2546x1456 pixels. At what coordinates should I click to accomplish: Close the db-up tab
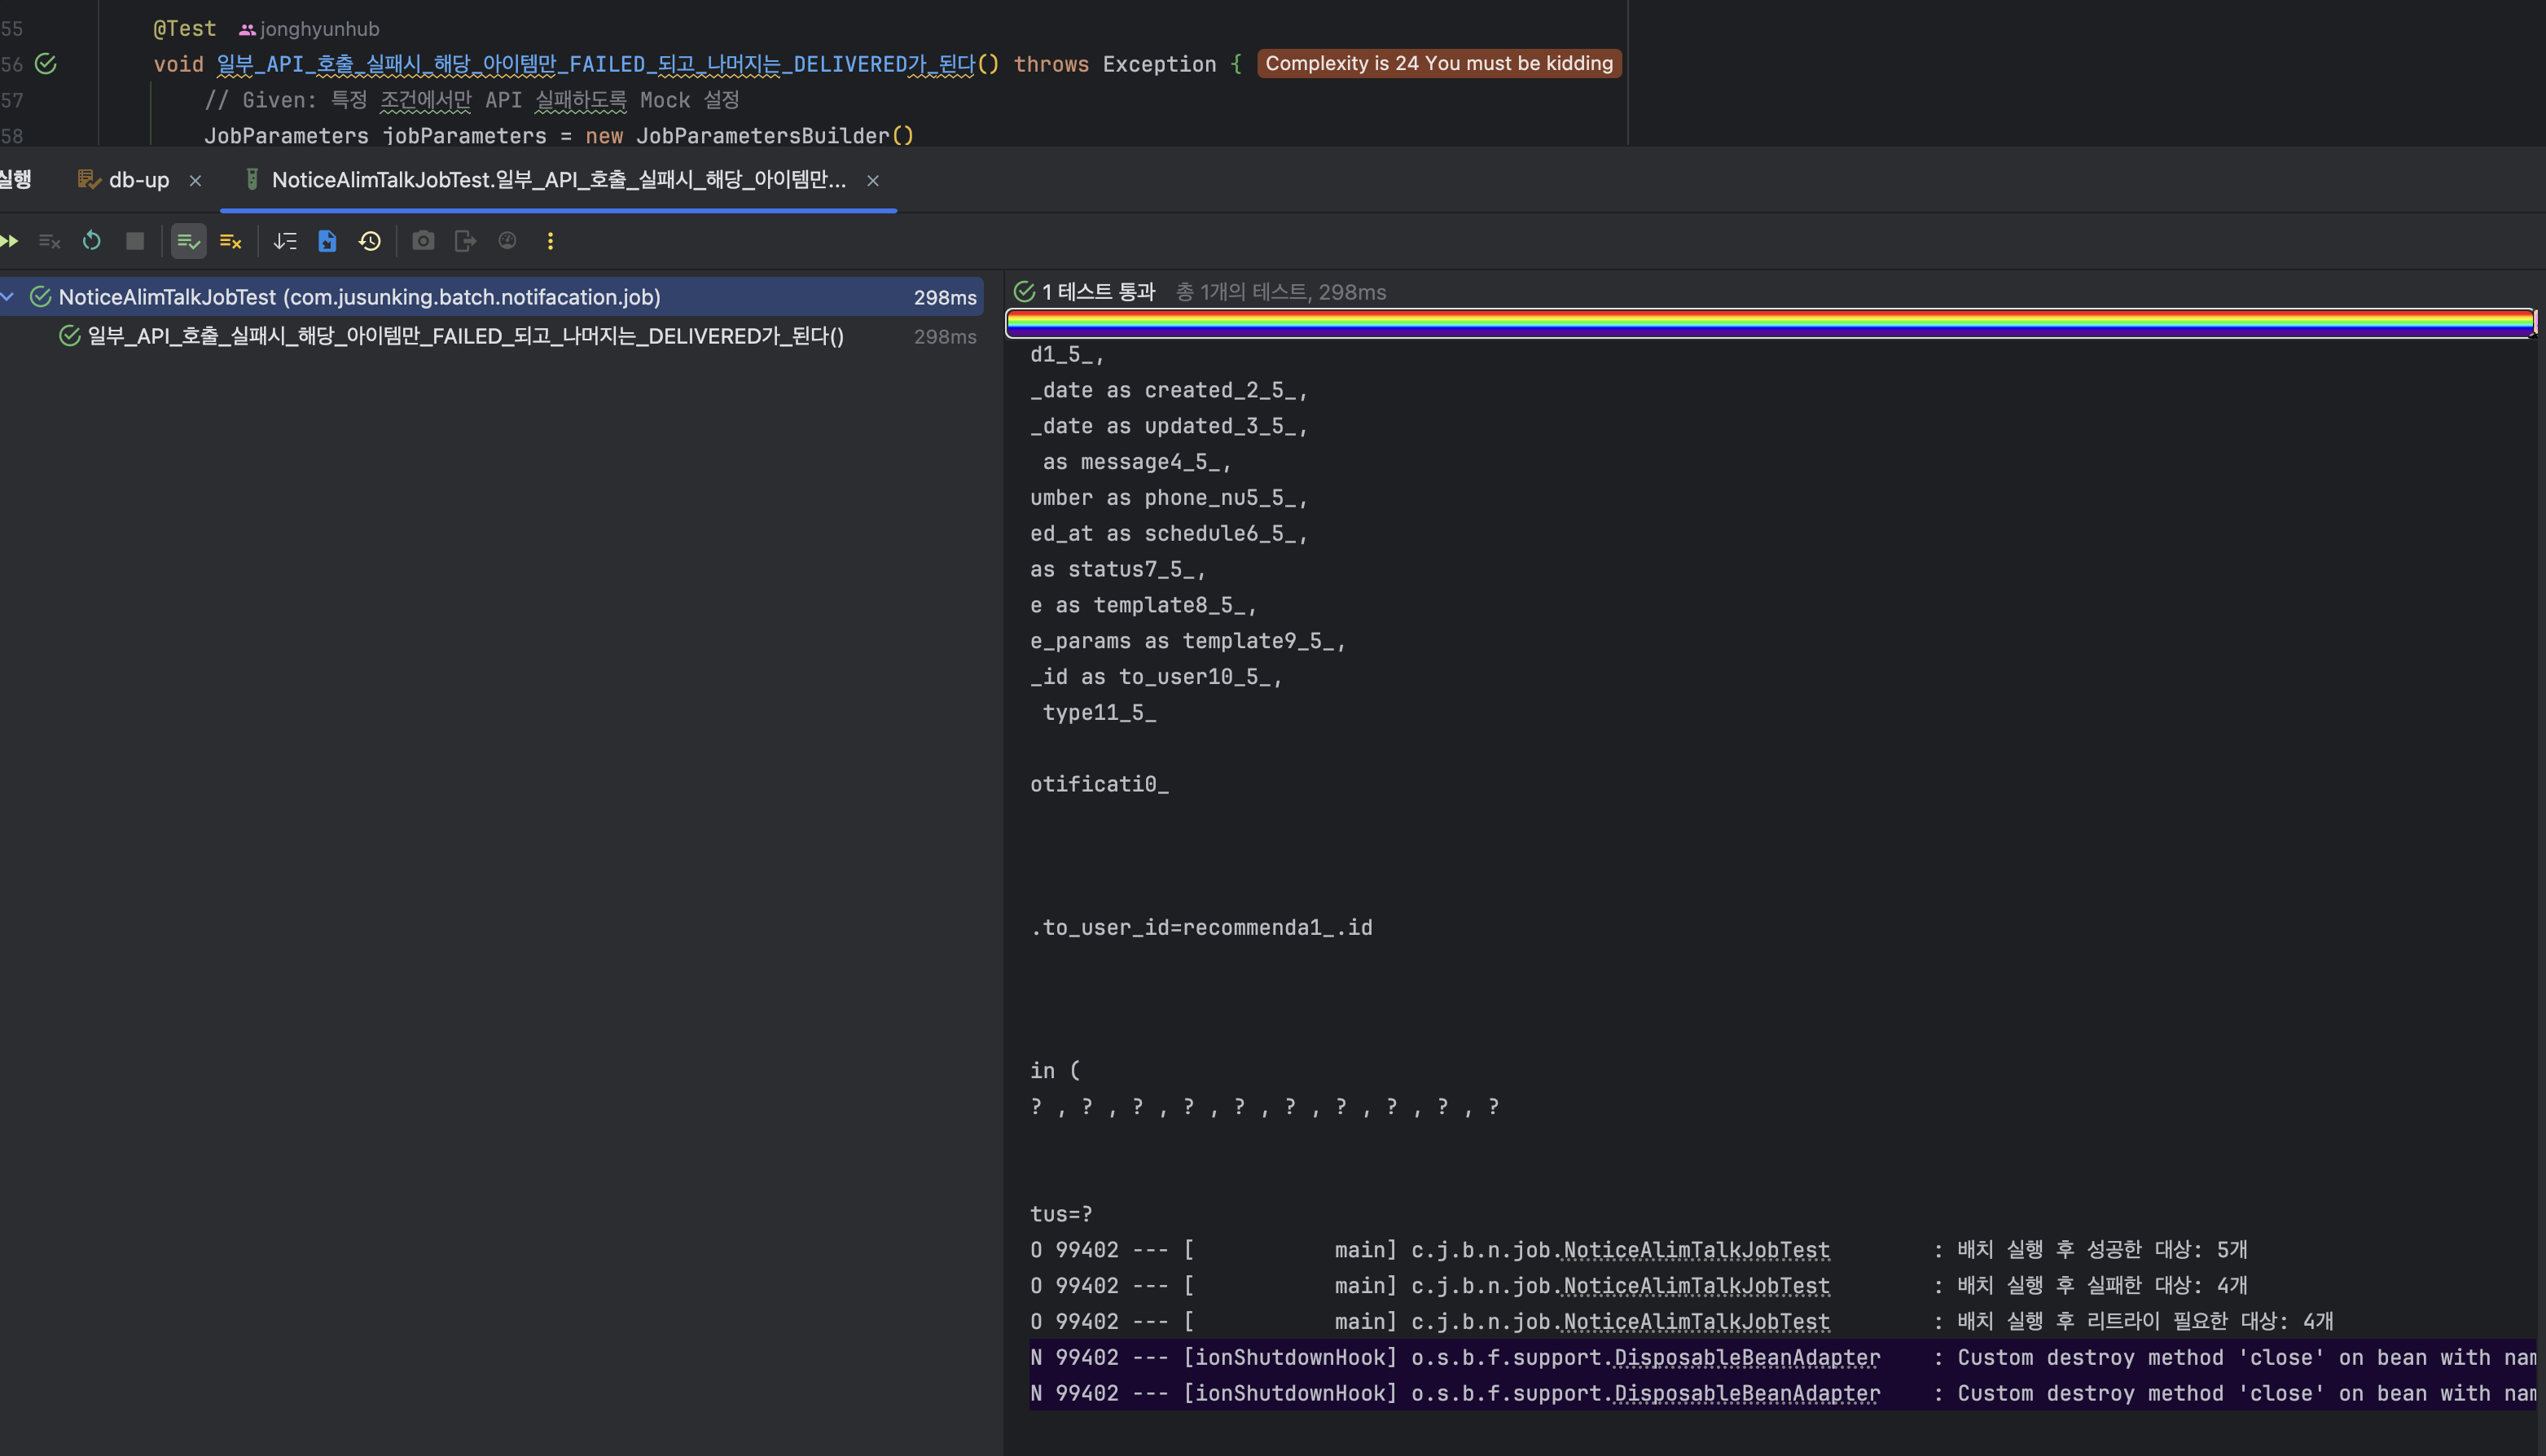pyautogui.click(x=196, y=181)
